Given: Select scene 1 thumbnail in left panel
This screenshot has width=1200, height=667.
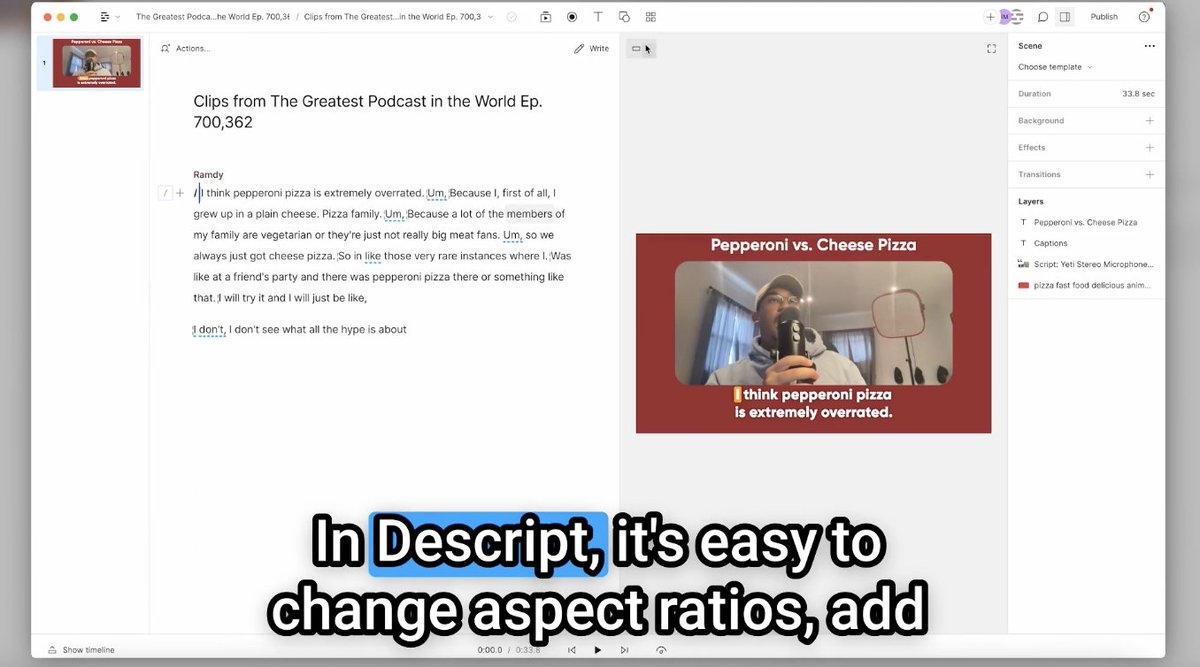Looking at the screenshot, I should click(x=96, y=63).
